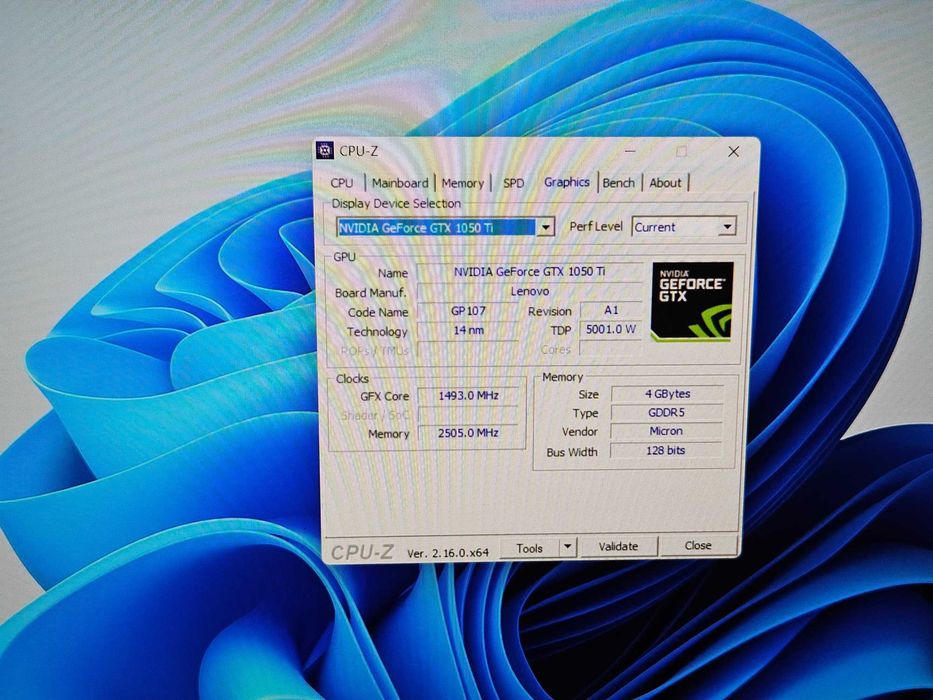Image resolution: width=933 pixels, height=700 pixels.
Task: Click the Close button at the bottom
Action: pos(698,545)
